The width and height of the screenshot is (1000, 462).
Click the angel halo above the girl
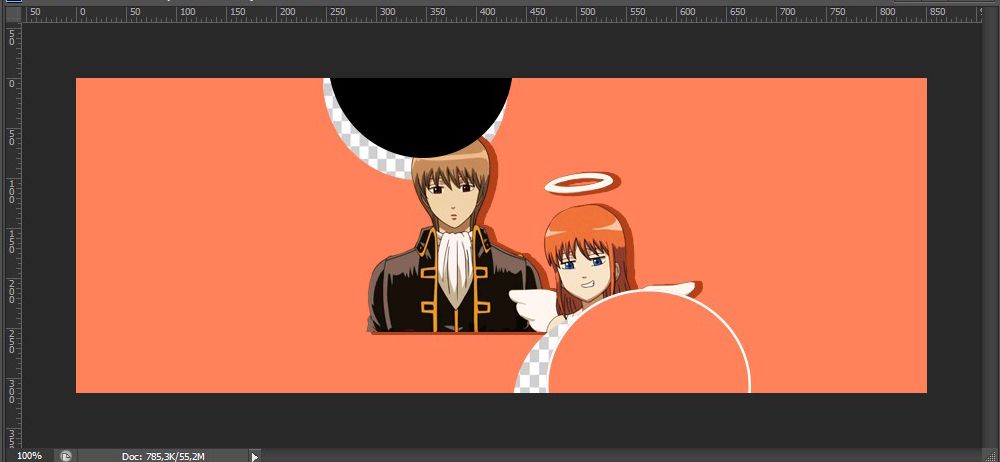(577, 183)
